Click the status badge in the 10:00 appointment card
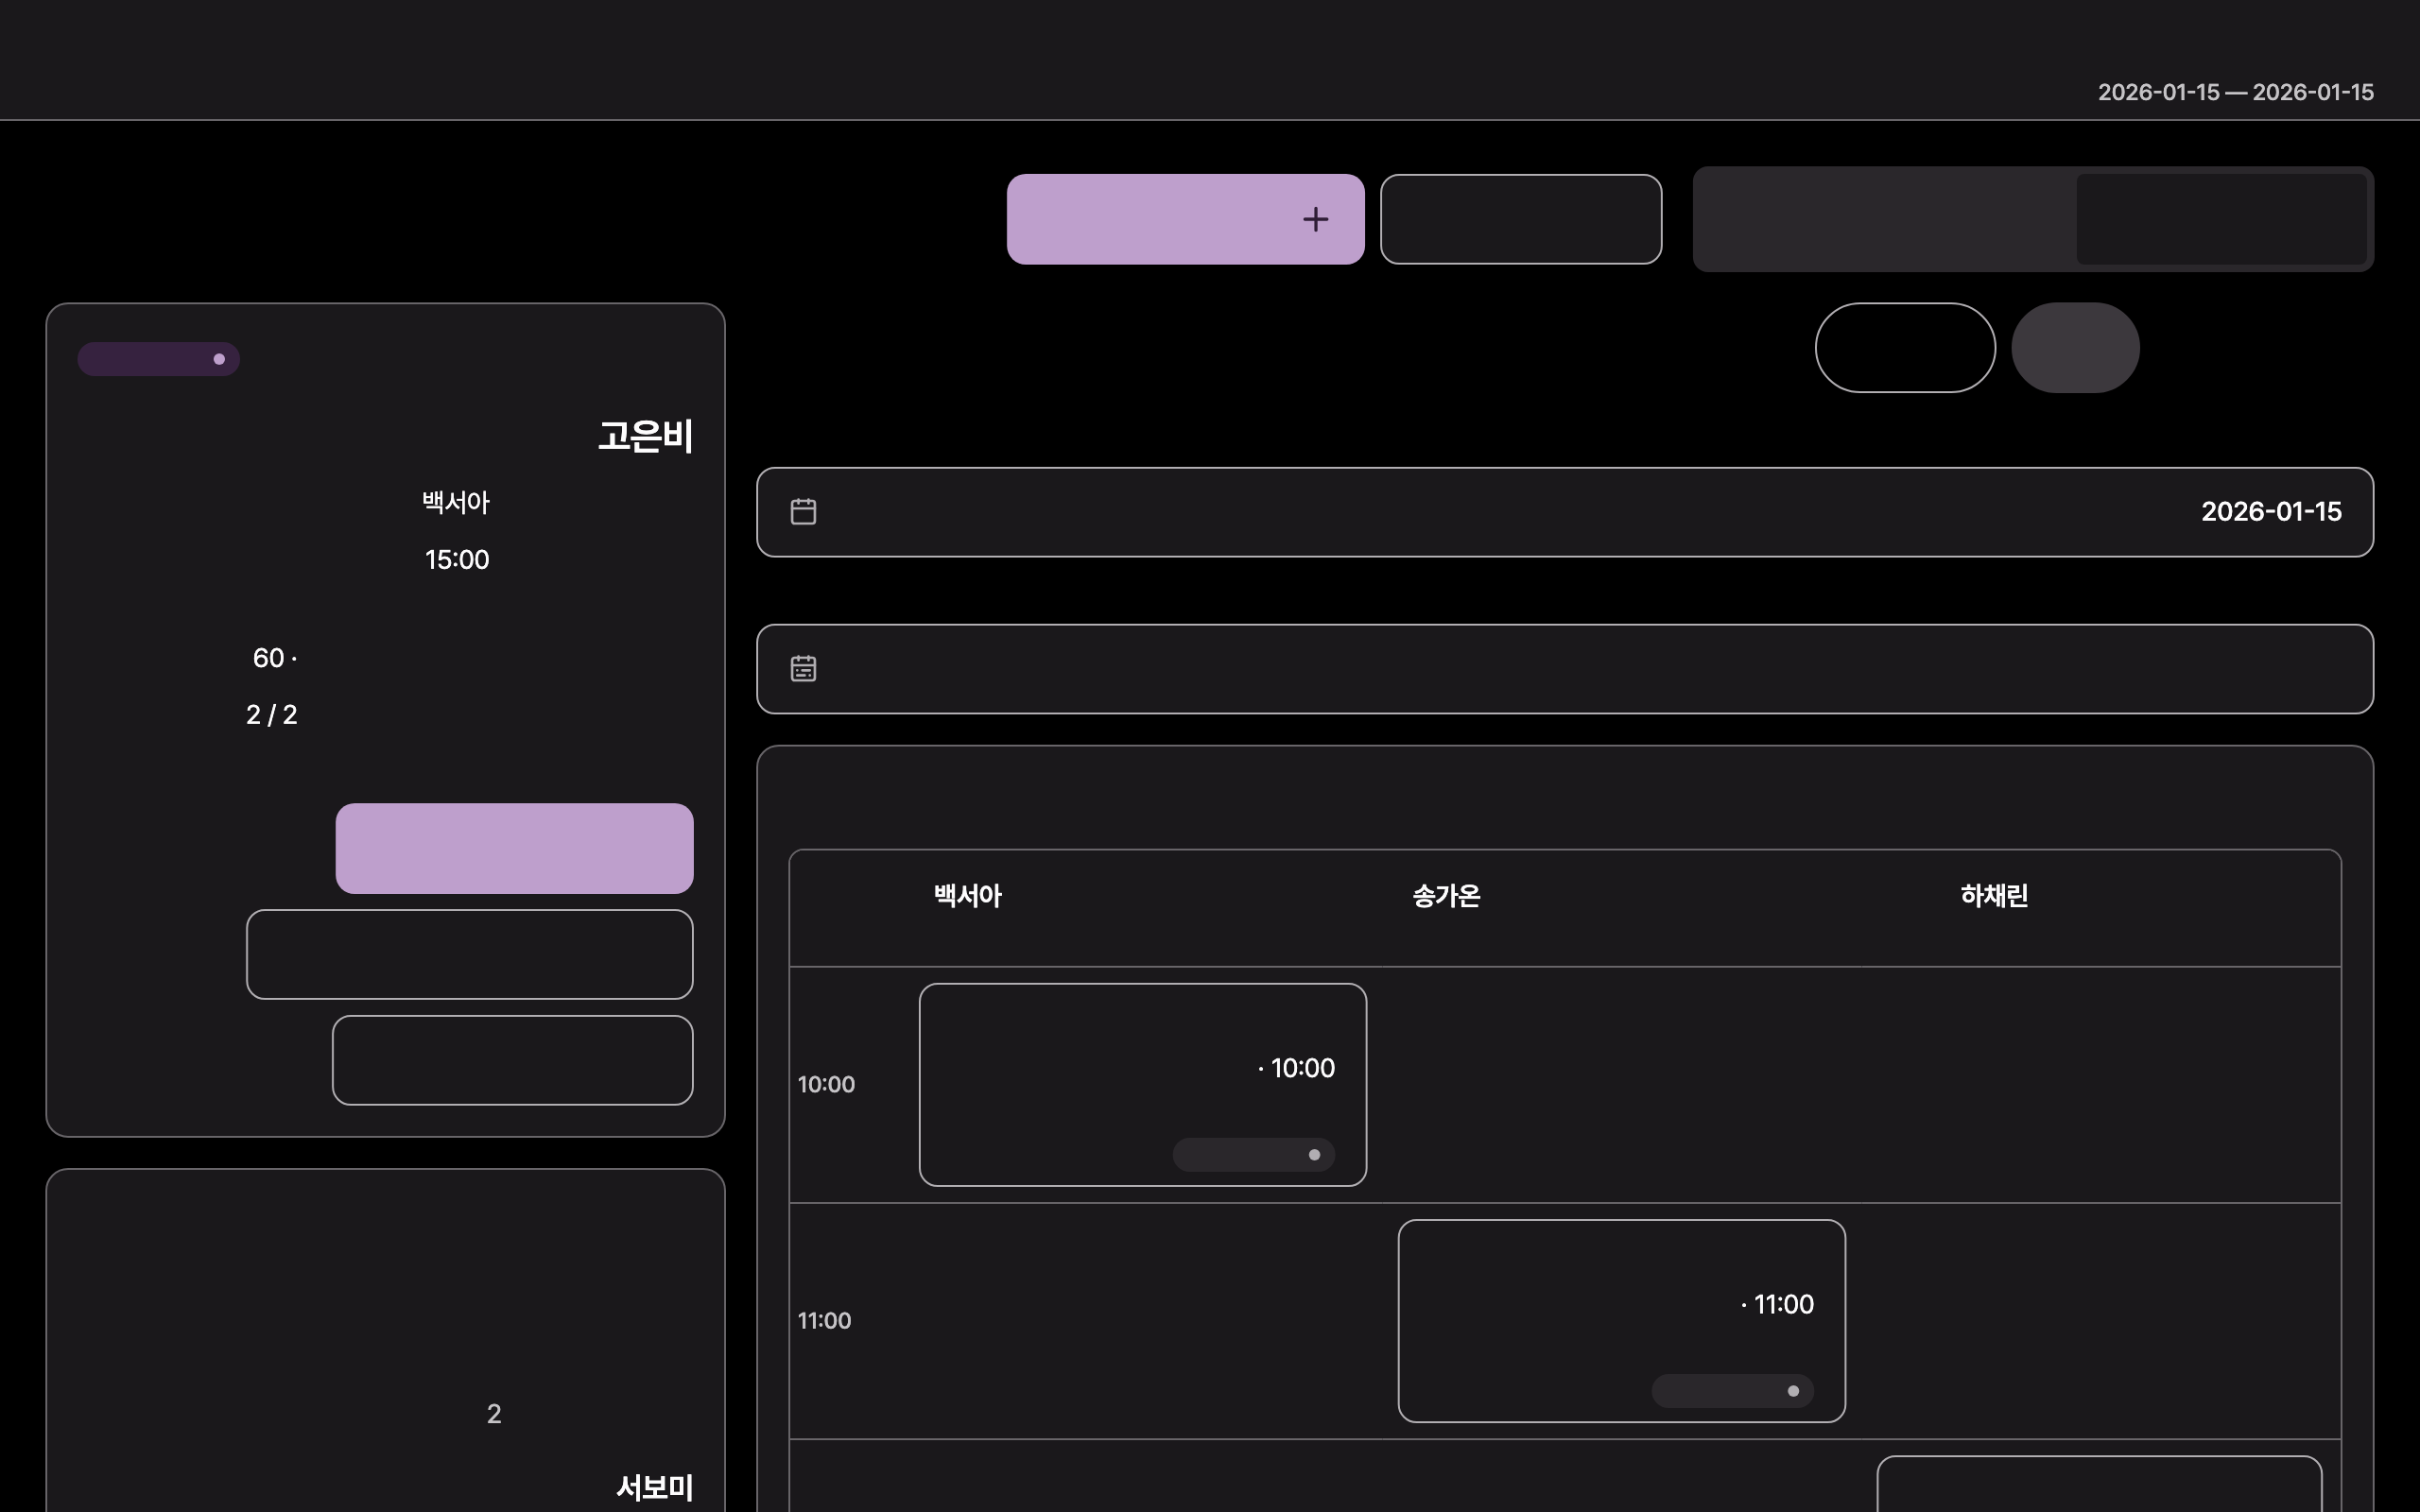The image size is (2420, 1512). tap(1253, 1155)
